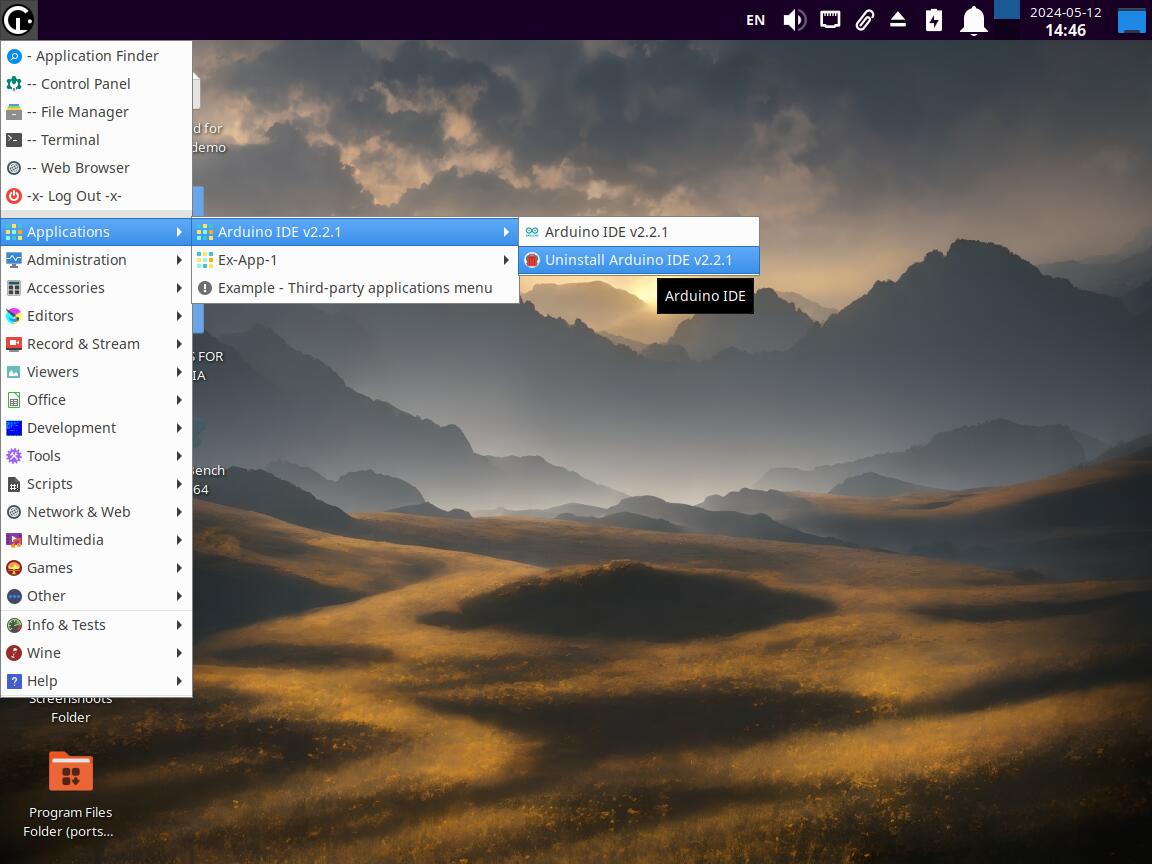Select Uninstall Arduino IDE v2.2.1
The image size is (1152, 864).
pyautogui.click(x=638, y=260)
